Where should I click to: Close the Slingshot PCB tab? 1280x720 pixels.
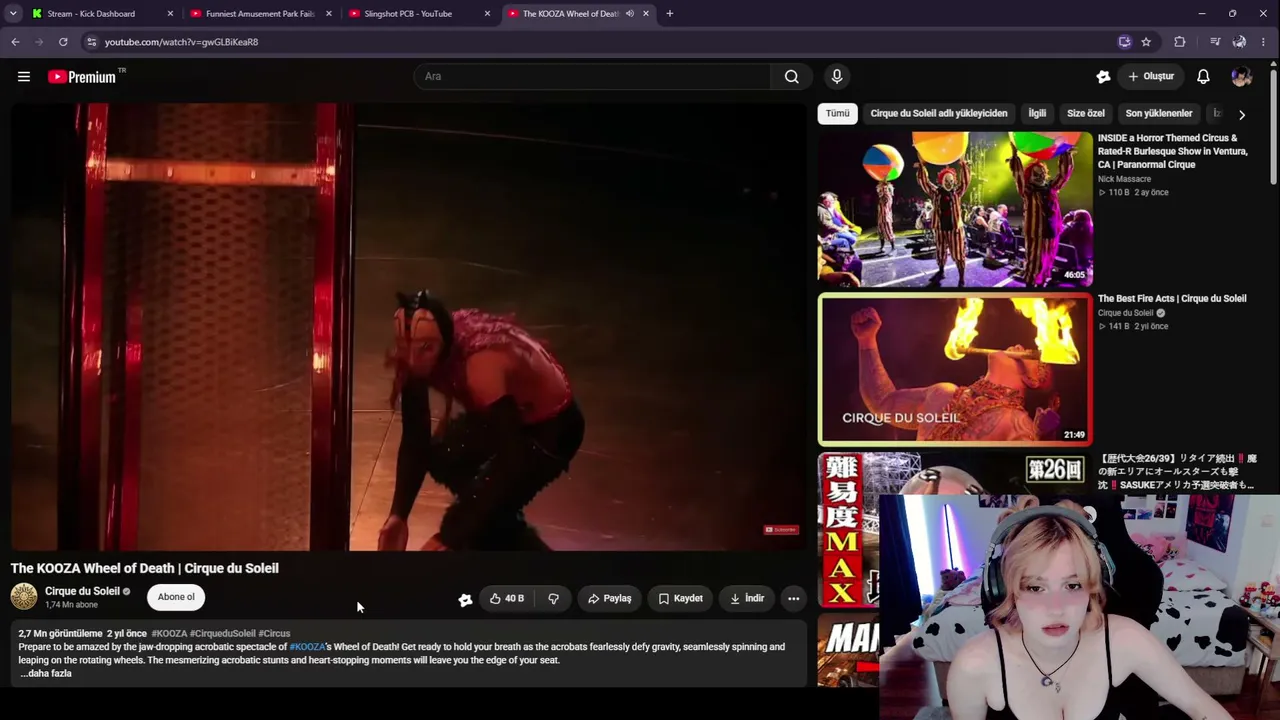(487, 14)
